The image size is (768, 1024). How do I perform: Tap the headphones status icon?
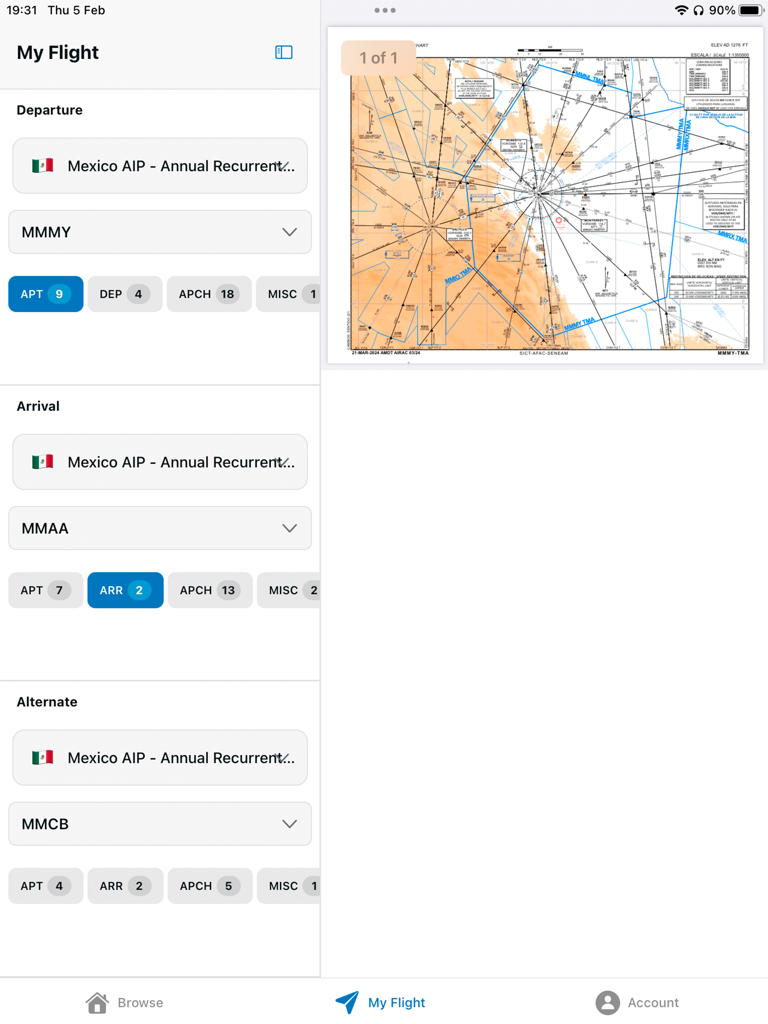coord(698,10)
